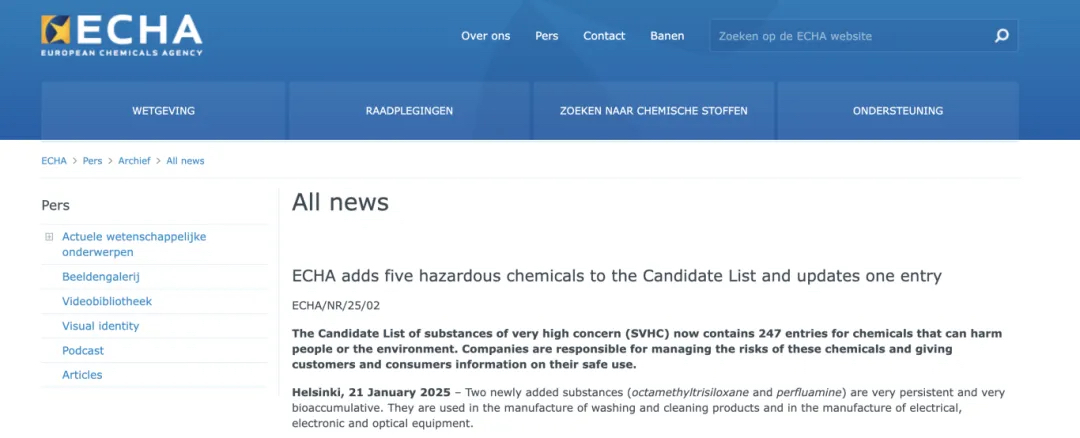Open the Pers header link
The height and width of the screenshot is (438, 1080).
(547, 36)
